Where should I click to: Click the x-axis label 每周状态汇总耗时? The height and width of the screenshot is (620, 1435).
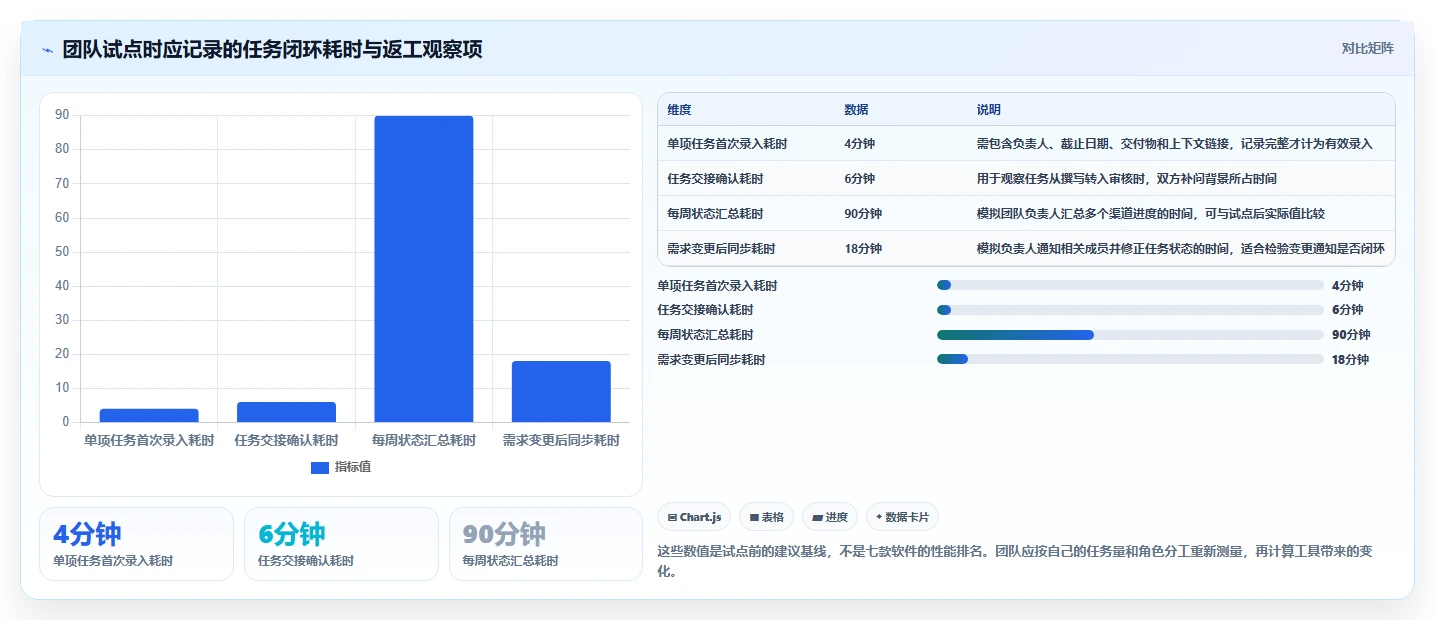pyautogui.click(x=424, y=440)
